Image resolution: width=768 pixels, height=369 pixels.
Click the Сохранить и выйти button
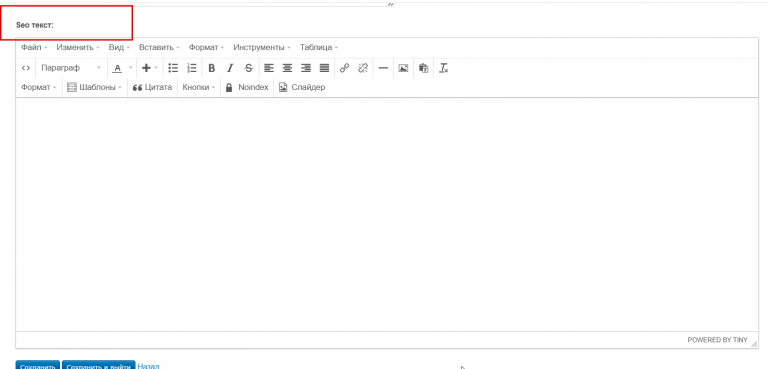pos(98,365)
